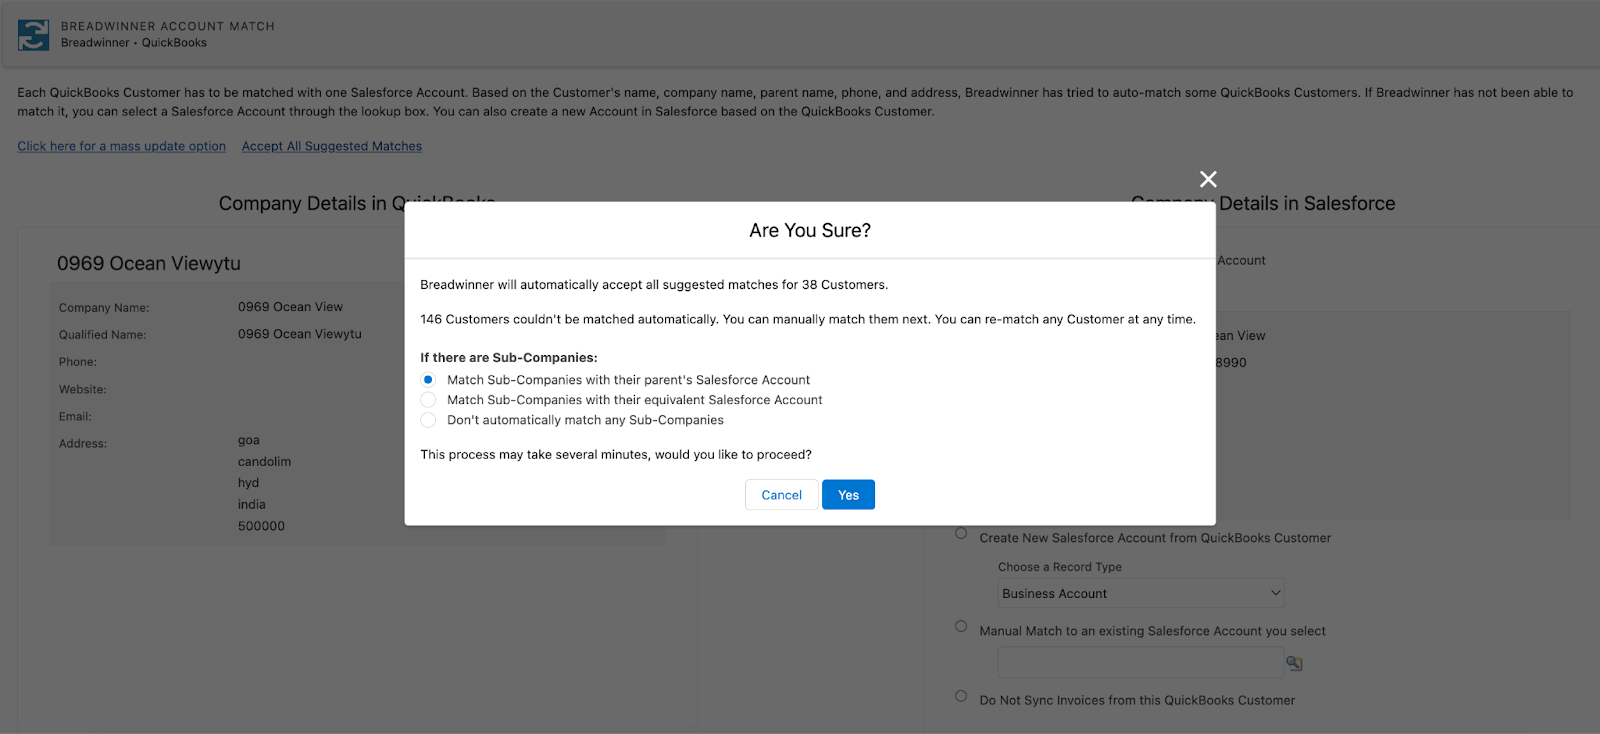This screenshot has height=734, width=1600.
Task: Click the Are You Sure? dialog title
Action: point(810,231)
